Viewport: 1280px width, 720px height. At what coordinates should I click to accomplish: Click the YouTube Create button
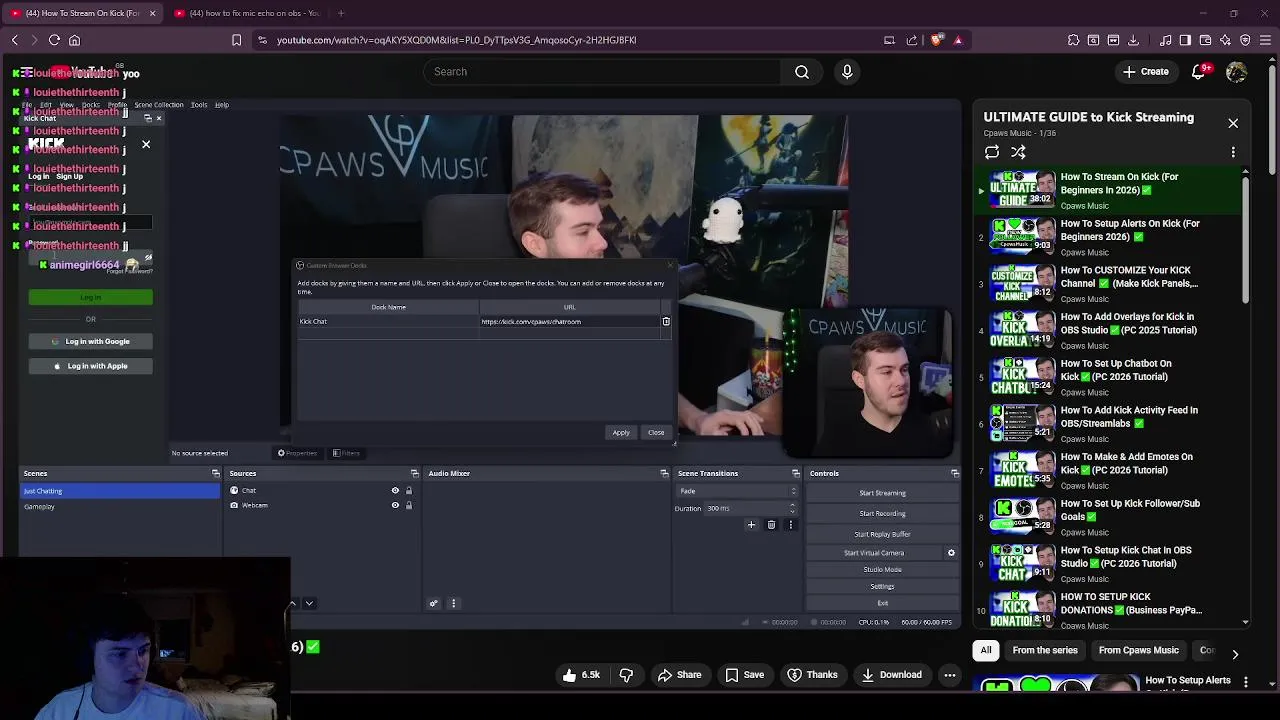pos(1145,72)
